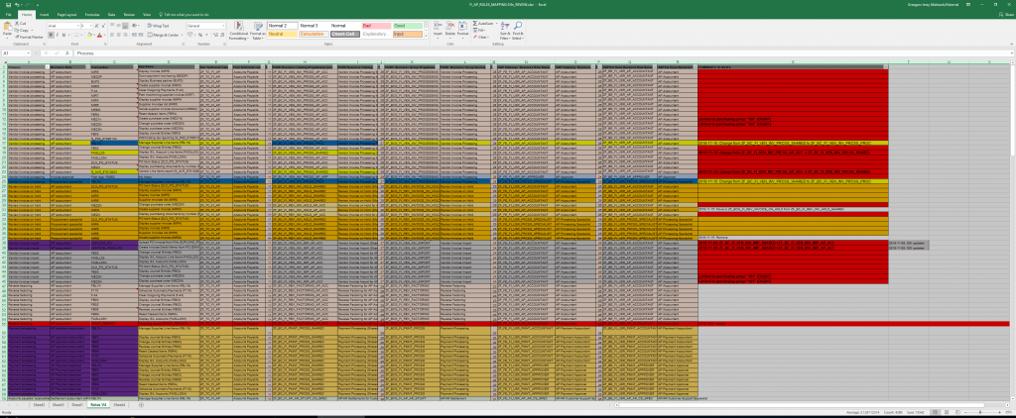Undo the last action in title bar

click(x=17, y=5)
